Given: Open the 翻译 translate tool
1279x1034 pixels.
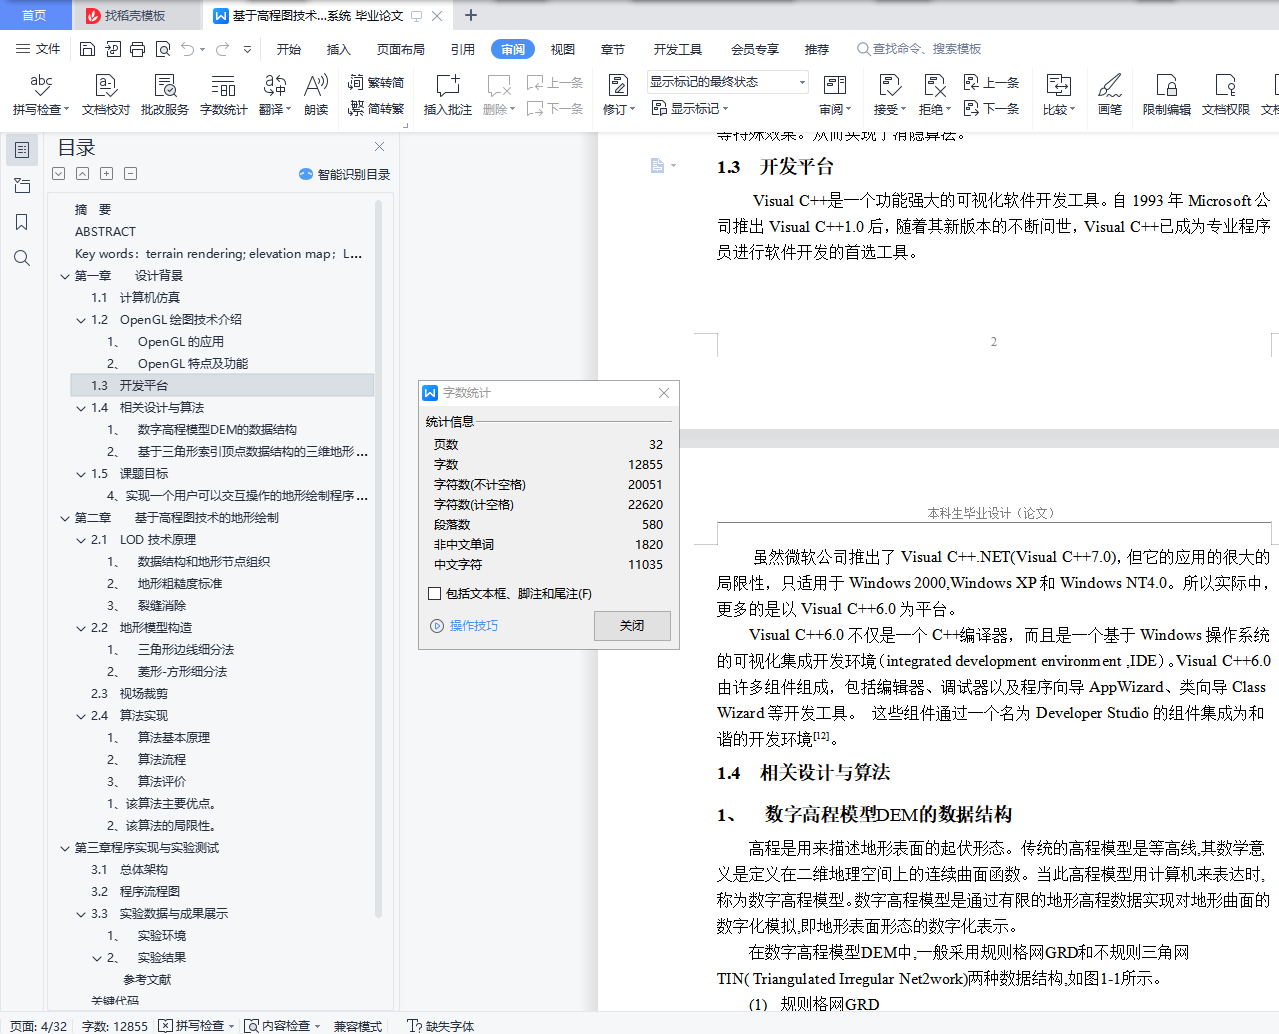Looking at the screenshot, I should tap(274, 95).
